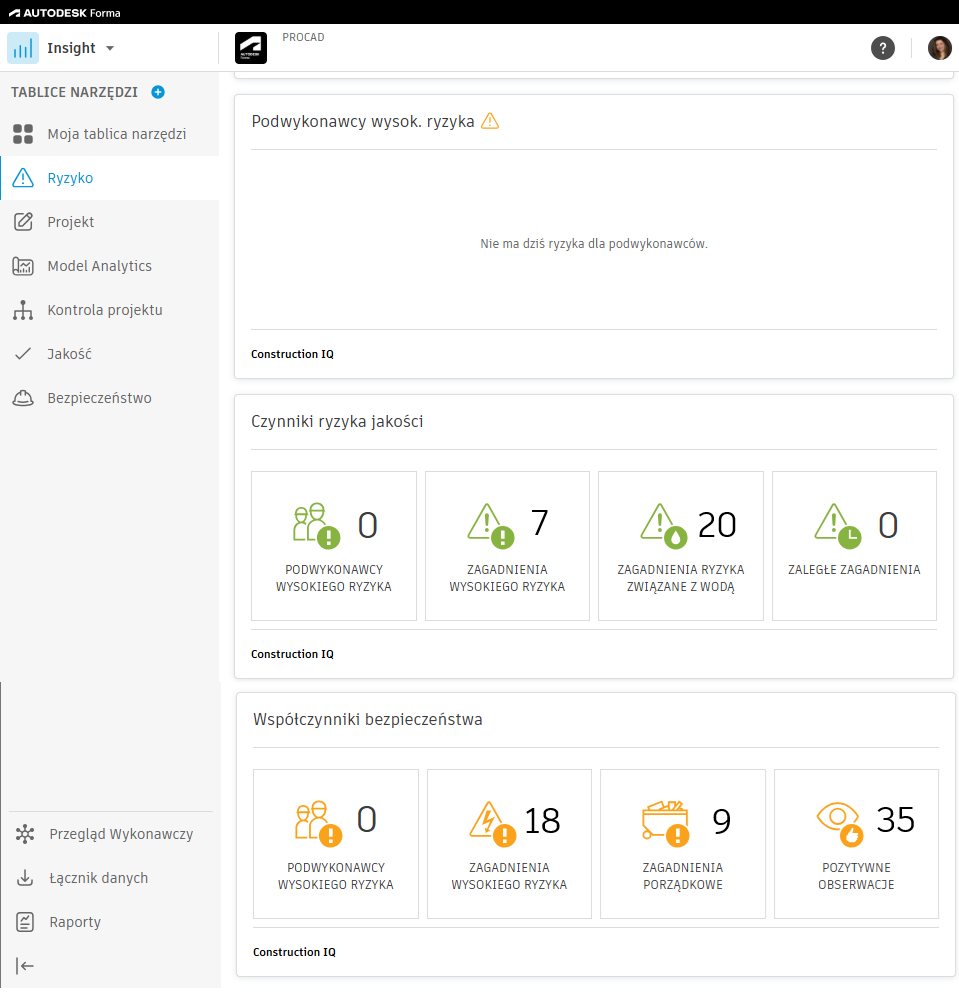Click the Przegląd Wykonawczy network icon
Screen dimensions: 959x1000
25,834
